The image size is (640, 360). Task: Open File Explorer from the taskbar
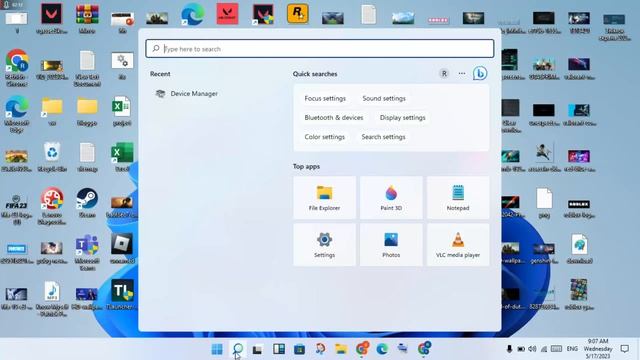pyautogui.click(x=341, y=349)
